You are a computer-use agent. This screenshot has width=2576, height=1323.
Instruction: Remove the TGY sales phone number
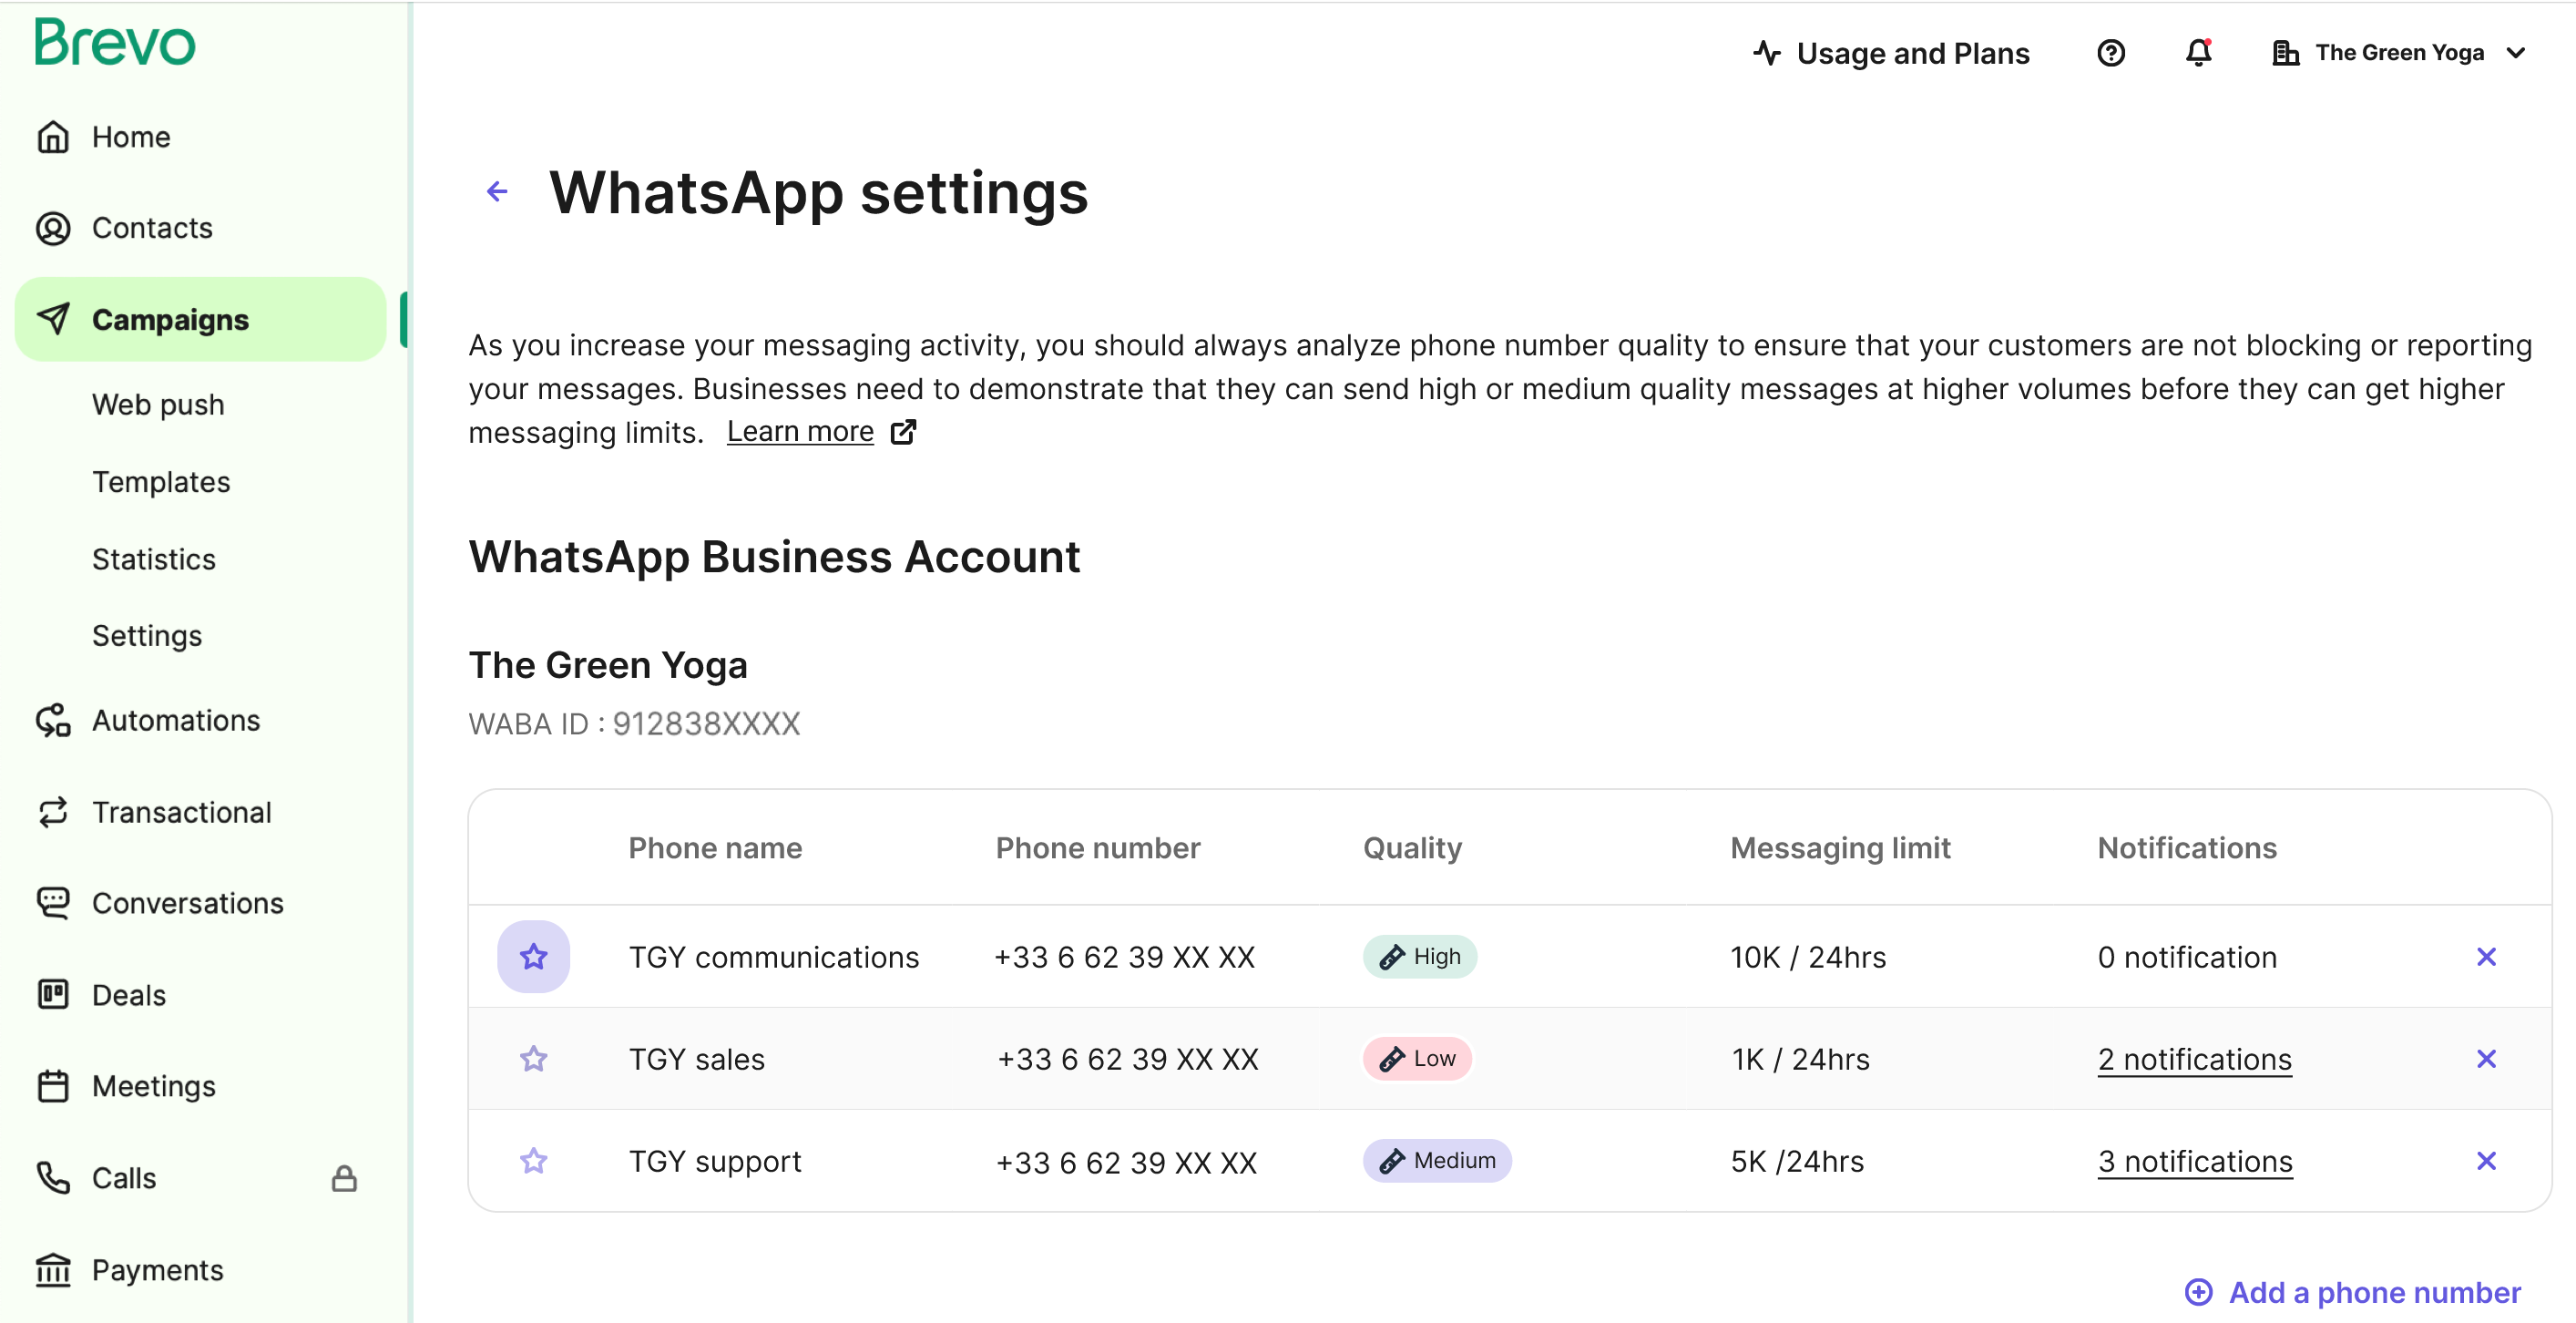(2486, 1059)
